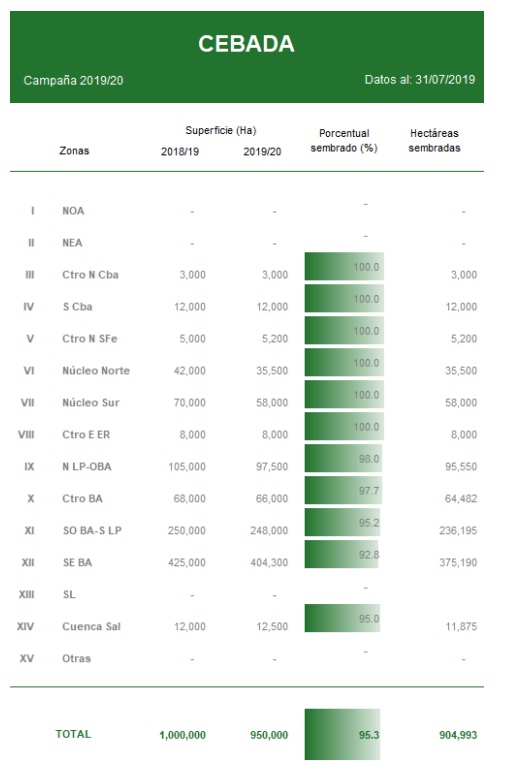Click the 95.3 total percentage bar
Screen dimensions: 532x775
342,734
